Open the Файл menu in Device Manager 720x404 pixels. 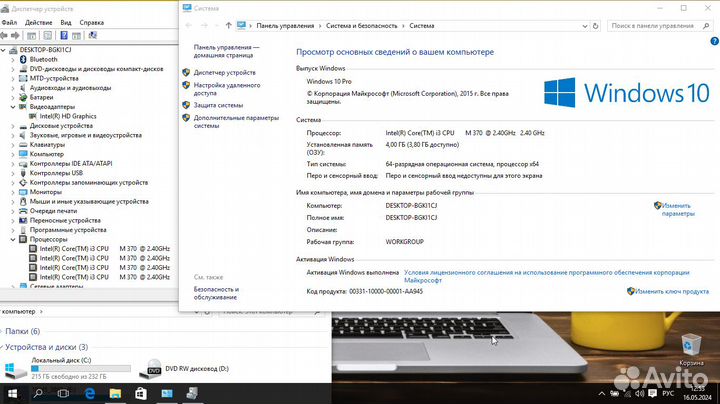(9, 22)
